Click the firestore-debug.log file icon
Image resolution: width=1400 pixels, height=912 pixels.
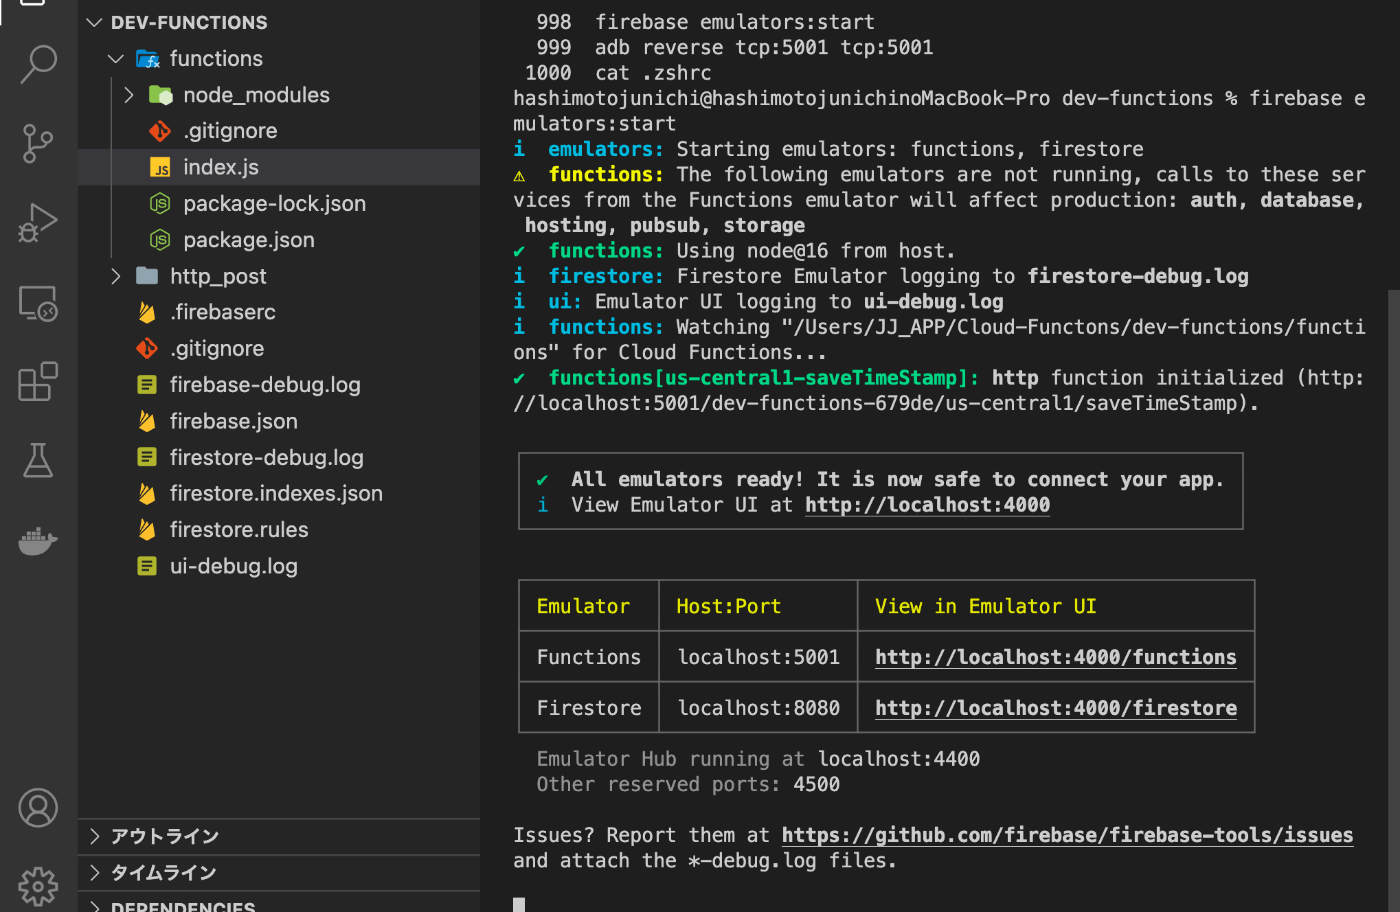pos(147,457)
